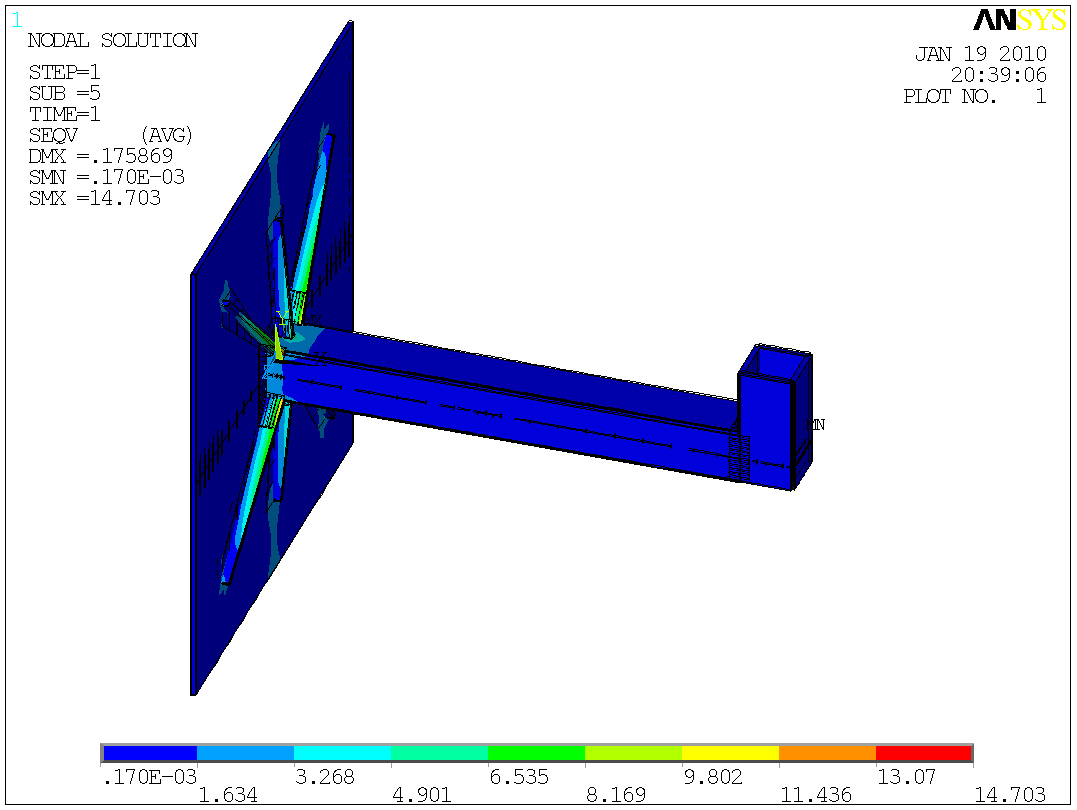Image resolution: width=1077 pixels, height=810 pixels.
Task: Click the 'SEQV' result label
Action: coord(53,135)
